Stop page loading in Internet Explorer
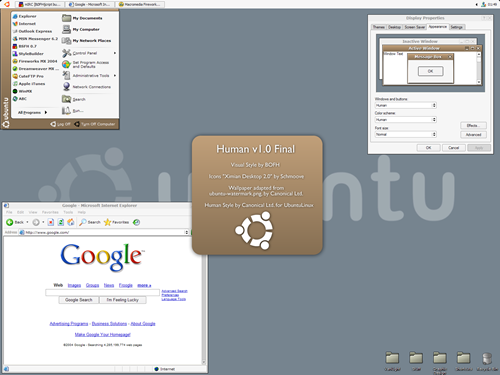 click(x=51, y=222)
